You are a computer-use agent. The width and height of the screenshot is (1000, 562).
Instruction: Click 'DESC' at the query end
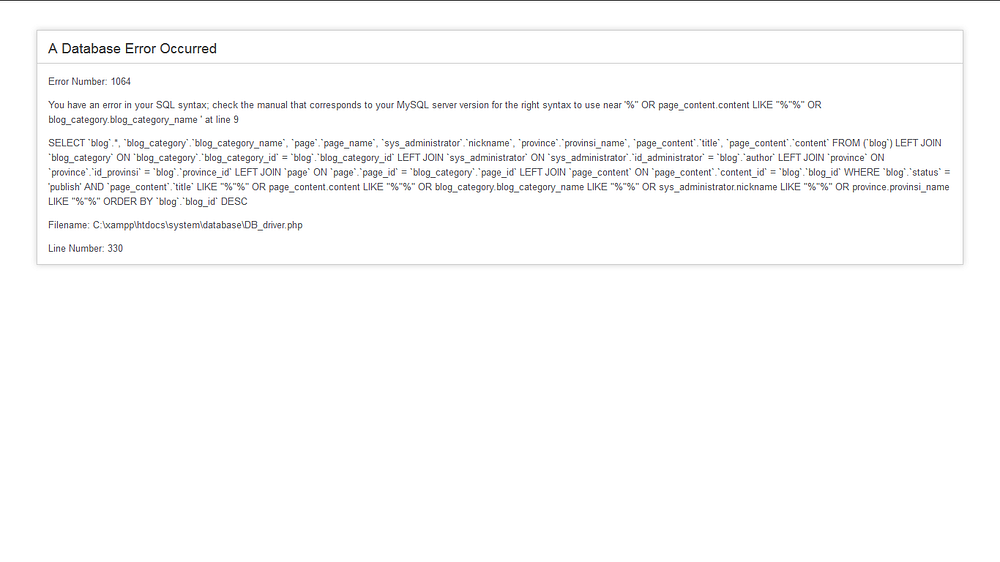(234, 202)
